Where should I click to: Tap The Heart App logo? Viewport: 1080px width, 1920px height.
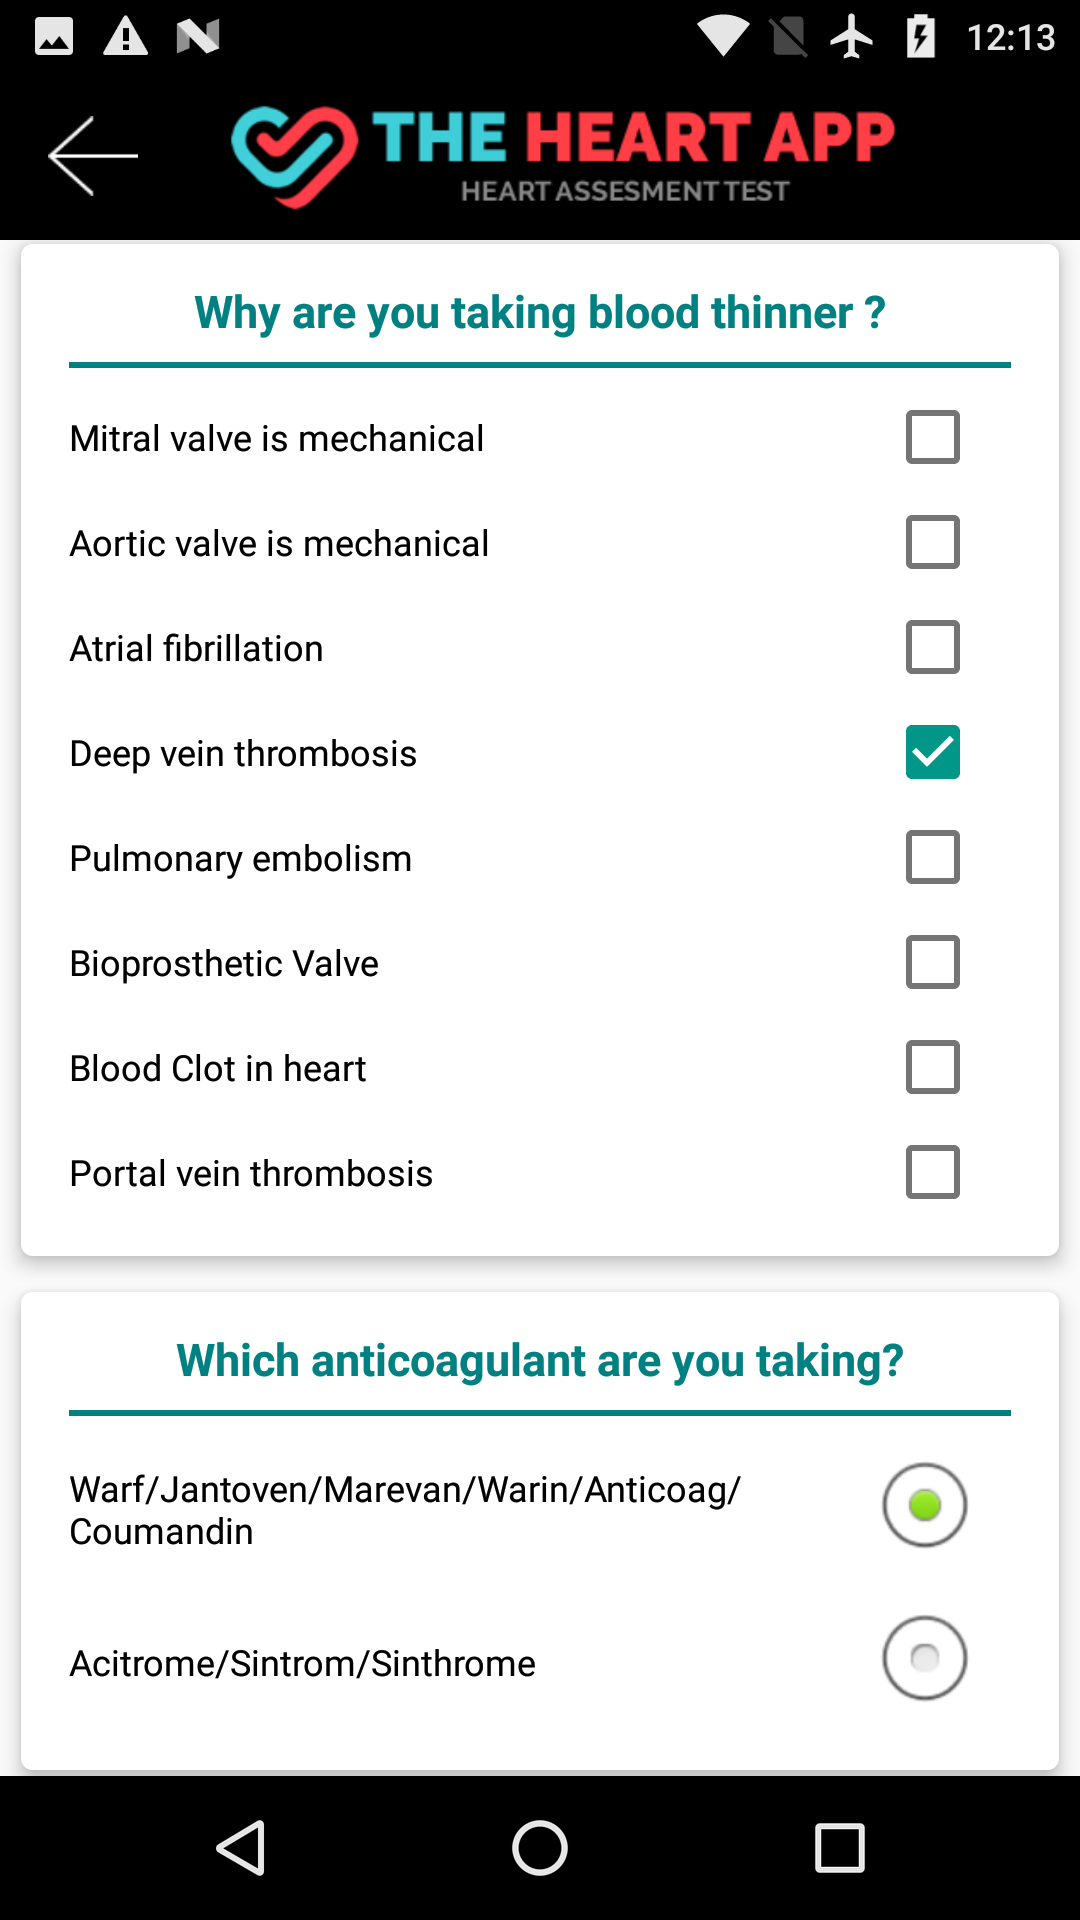tap(562, 156)
